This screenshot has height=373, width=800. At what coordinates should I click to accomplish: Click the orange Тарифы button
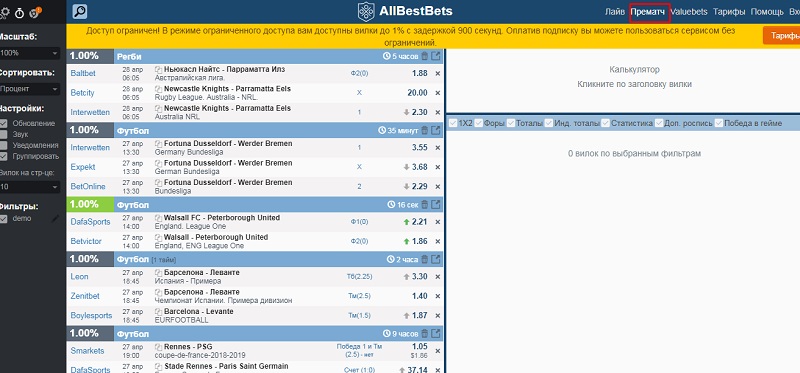(782, 36)
